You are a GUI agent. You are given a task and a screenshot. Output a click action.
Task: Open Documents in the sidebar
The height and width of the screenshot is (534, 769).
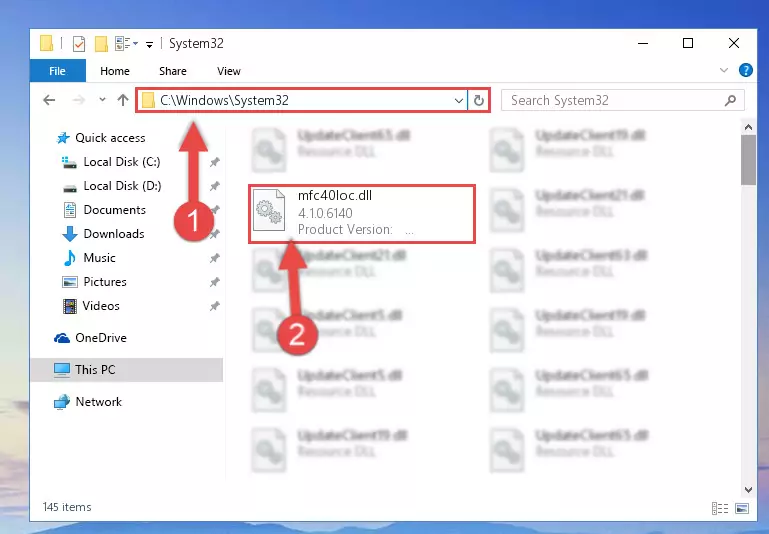[x=114, y=210]
